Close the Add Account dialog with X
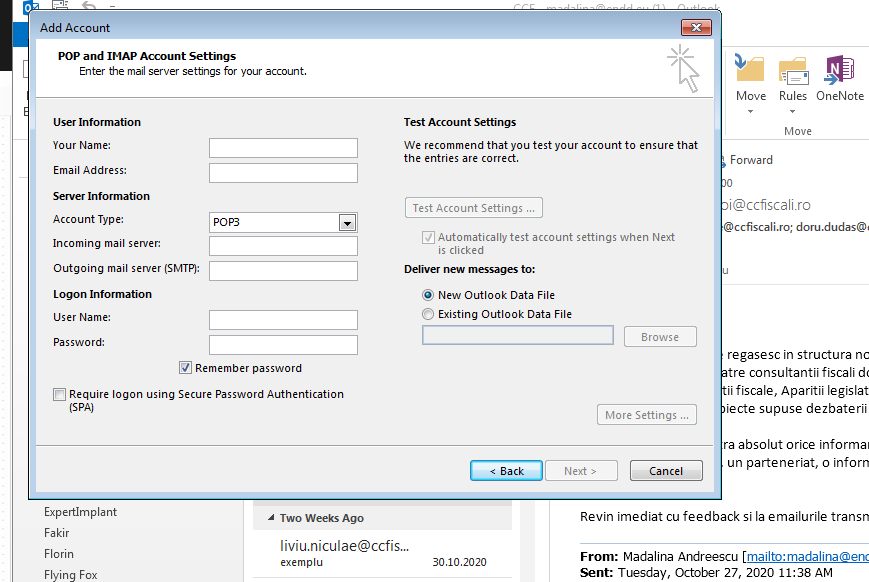 pyautogui.click(x=695, y=27)
